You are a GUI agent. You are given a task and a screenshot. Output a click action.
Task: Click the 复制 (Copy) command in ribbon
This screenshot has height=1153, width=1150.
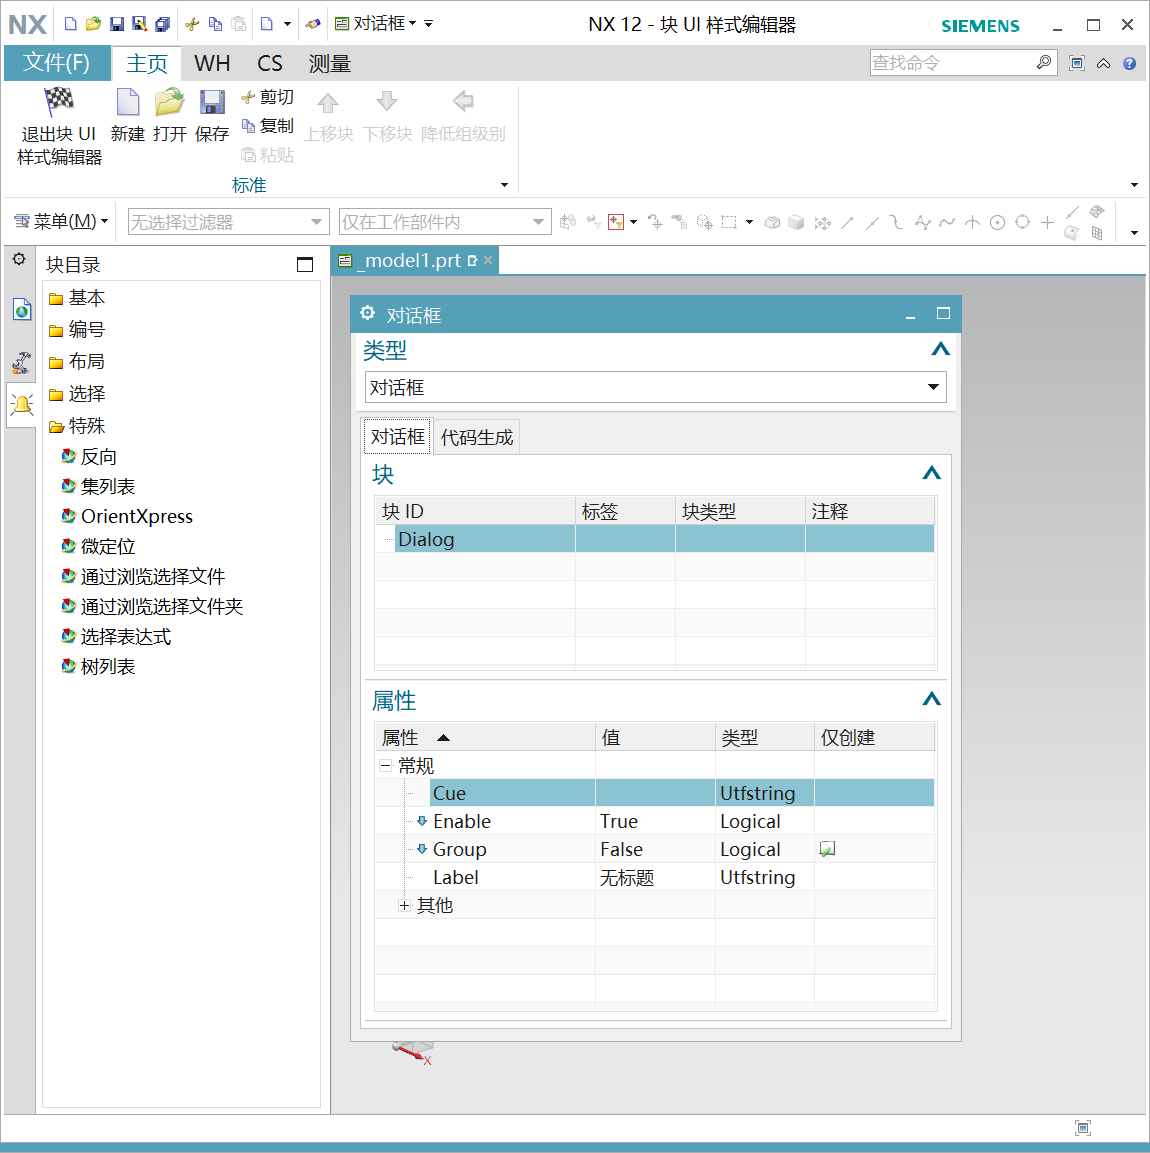268,126
